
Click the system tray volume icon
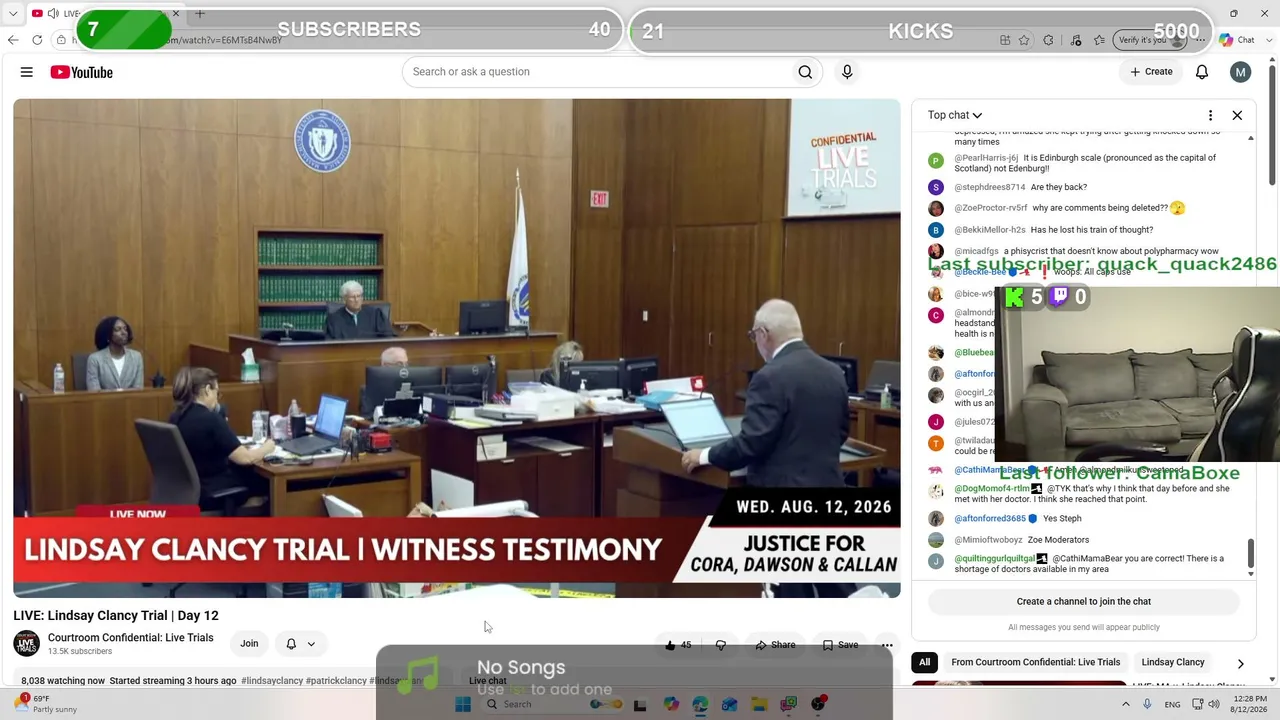click(x=1215, y=704)
